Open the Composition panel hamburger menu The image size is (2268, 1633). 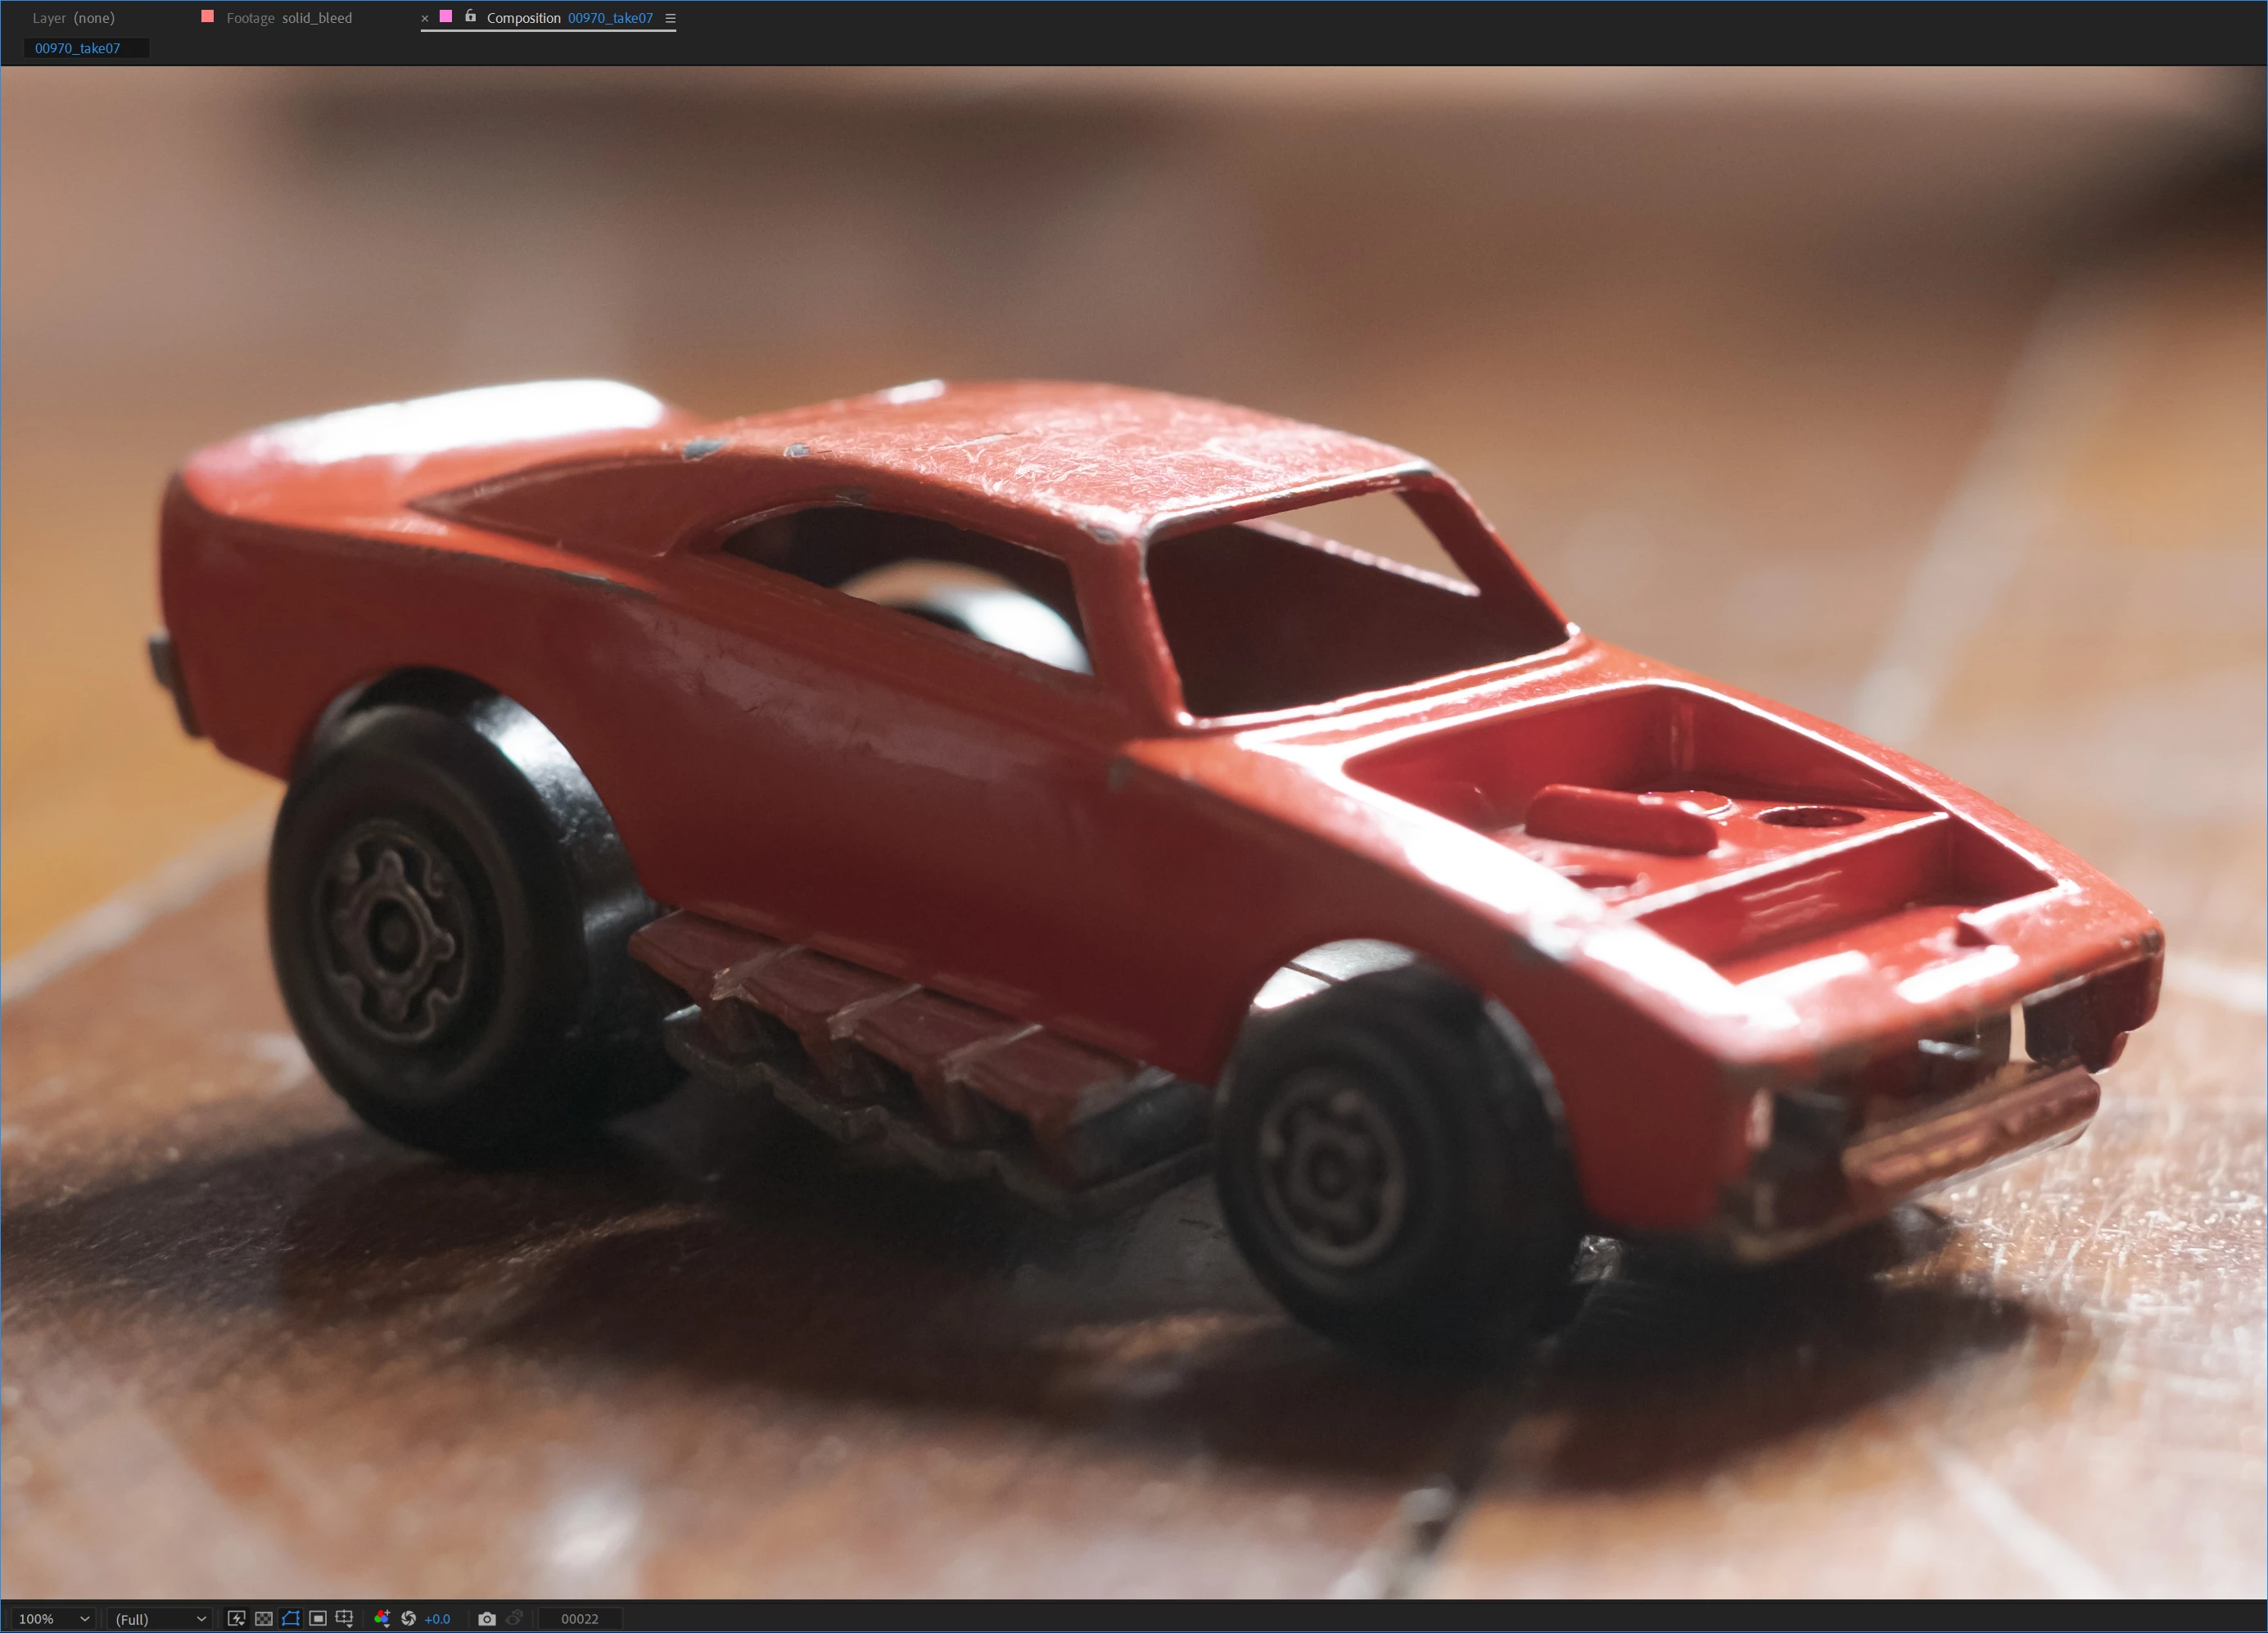tap(670, 18)
